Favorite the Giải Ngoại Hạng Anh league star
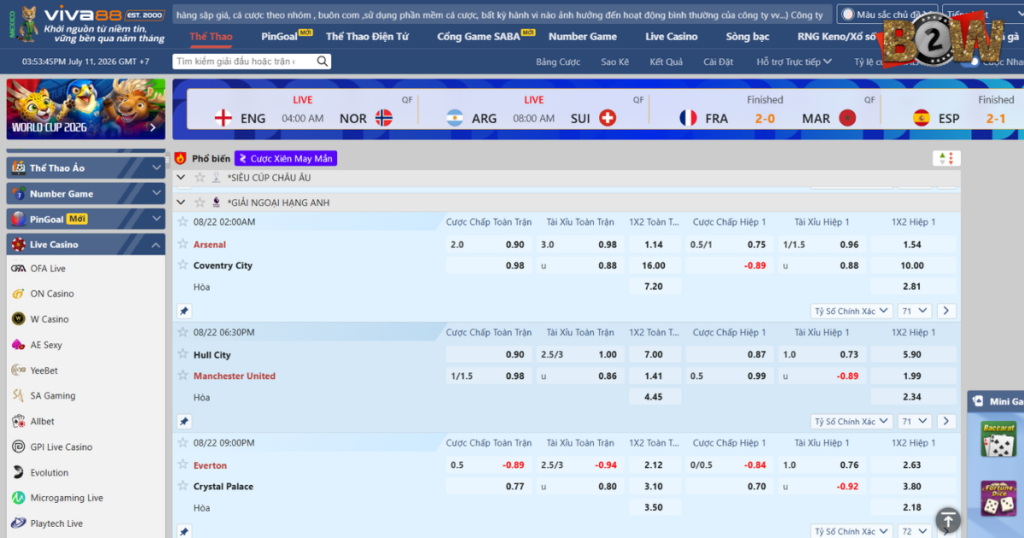This screenshot has width=1024, height=538. (x=200, y=202)
